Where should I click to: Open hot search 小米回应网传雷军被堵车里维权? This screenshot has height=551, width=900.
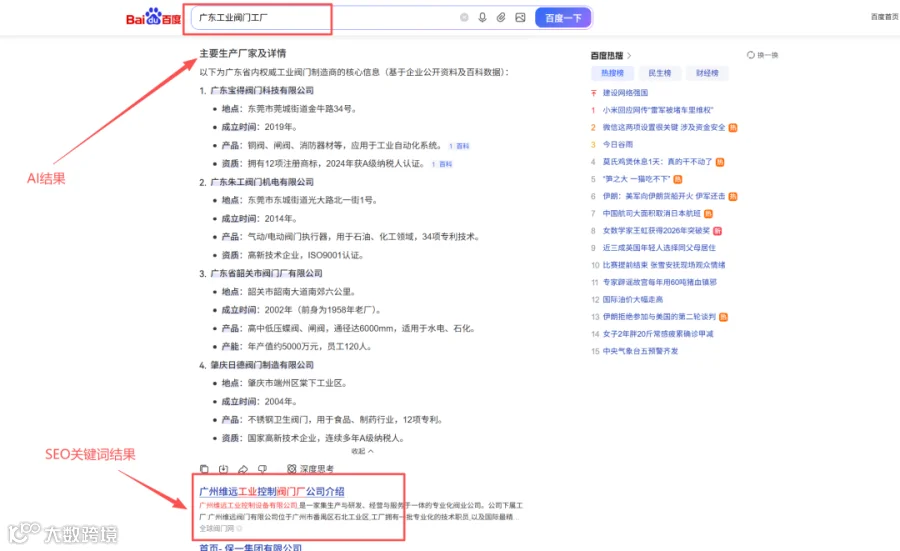(658, 110)
